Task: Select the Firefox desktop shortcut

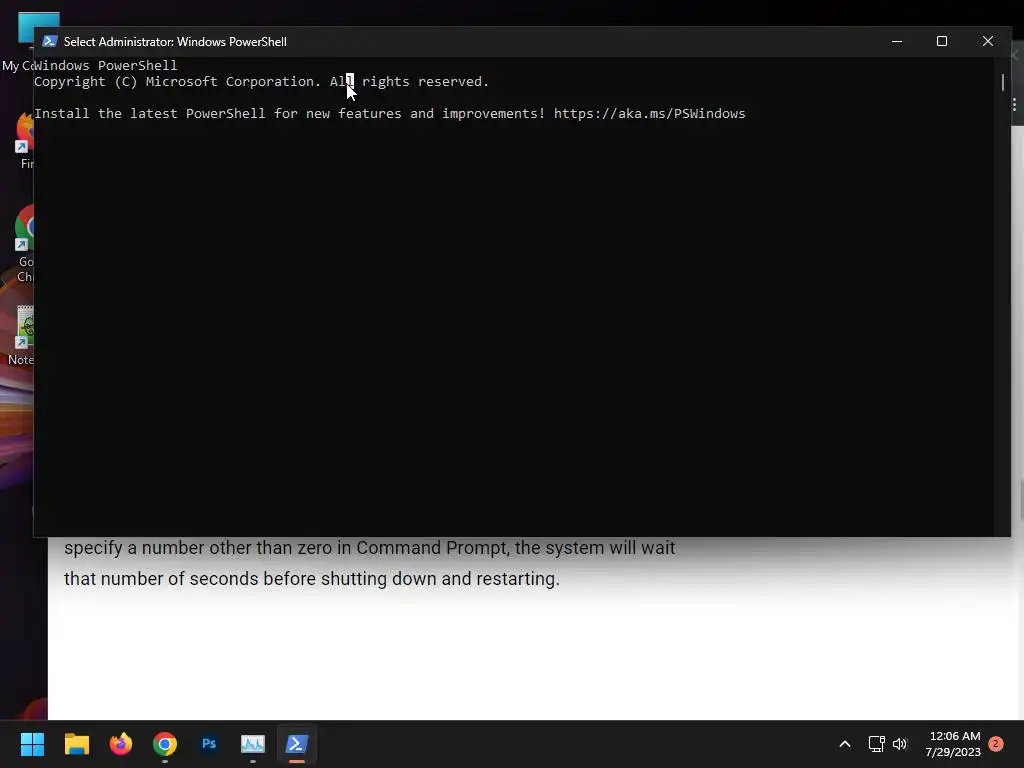Action: [25, 140]
